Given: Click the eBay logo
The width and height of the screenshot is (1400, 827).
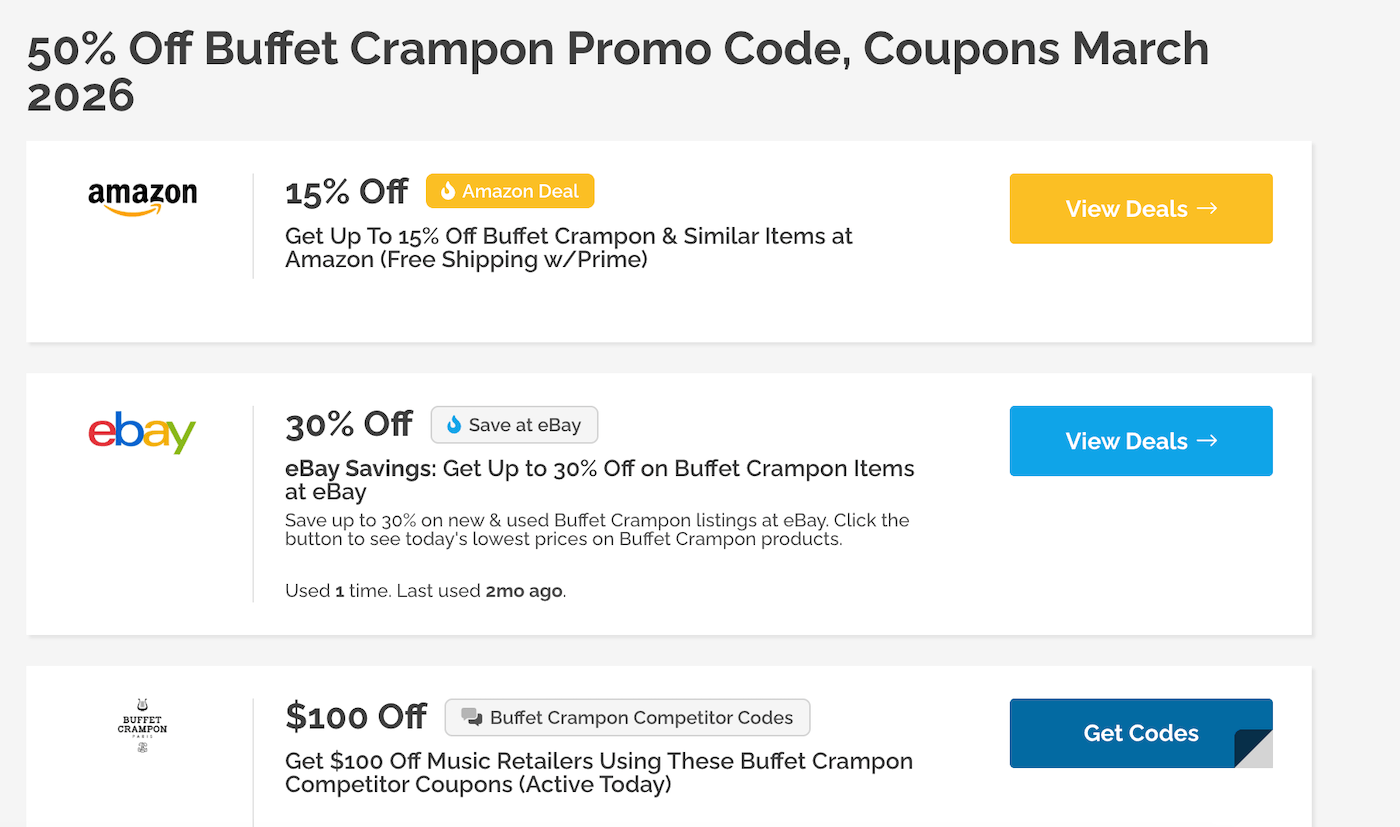Looking at the screenshot, I should tap(142, 434).
